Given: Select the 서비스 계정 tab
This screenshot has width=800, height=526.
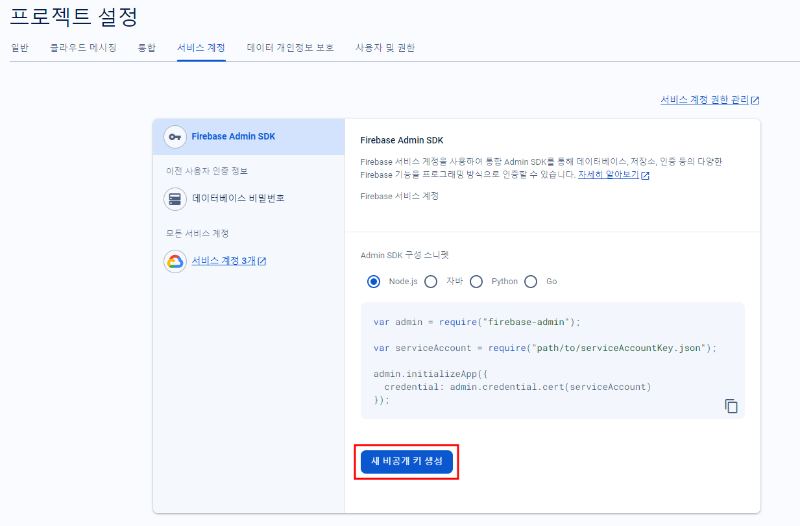Looking at the screenshot, I should (201, 48).
